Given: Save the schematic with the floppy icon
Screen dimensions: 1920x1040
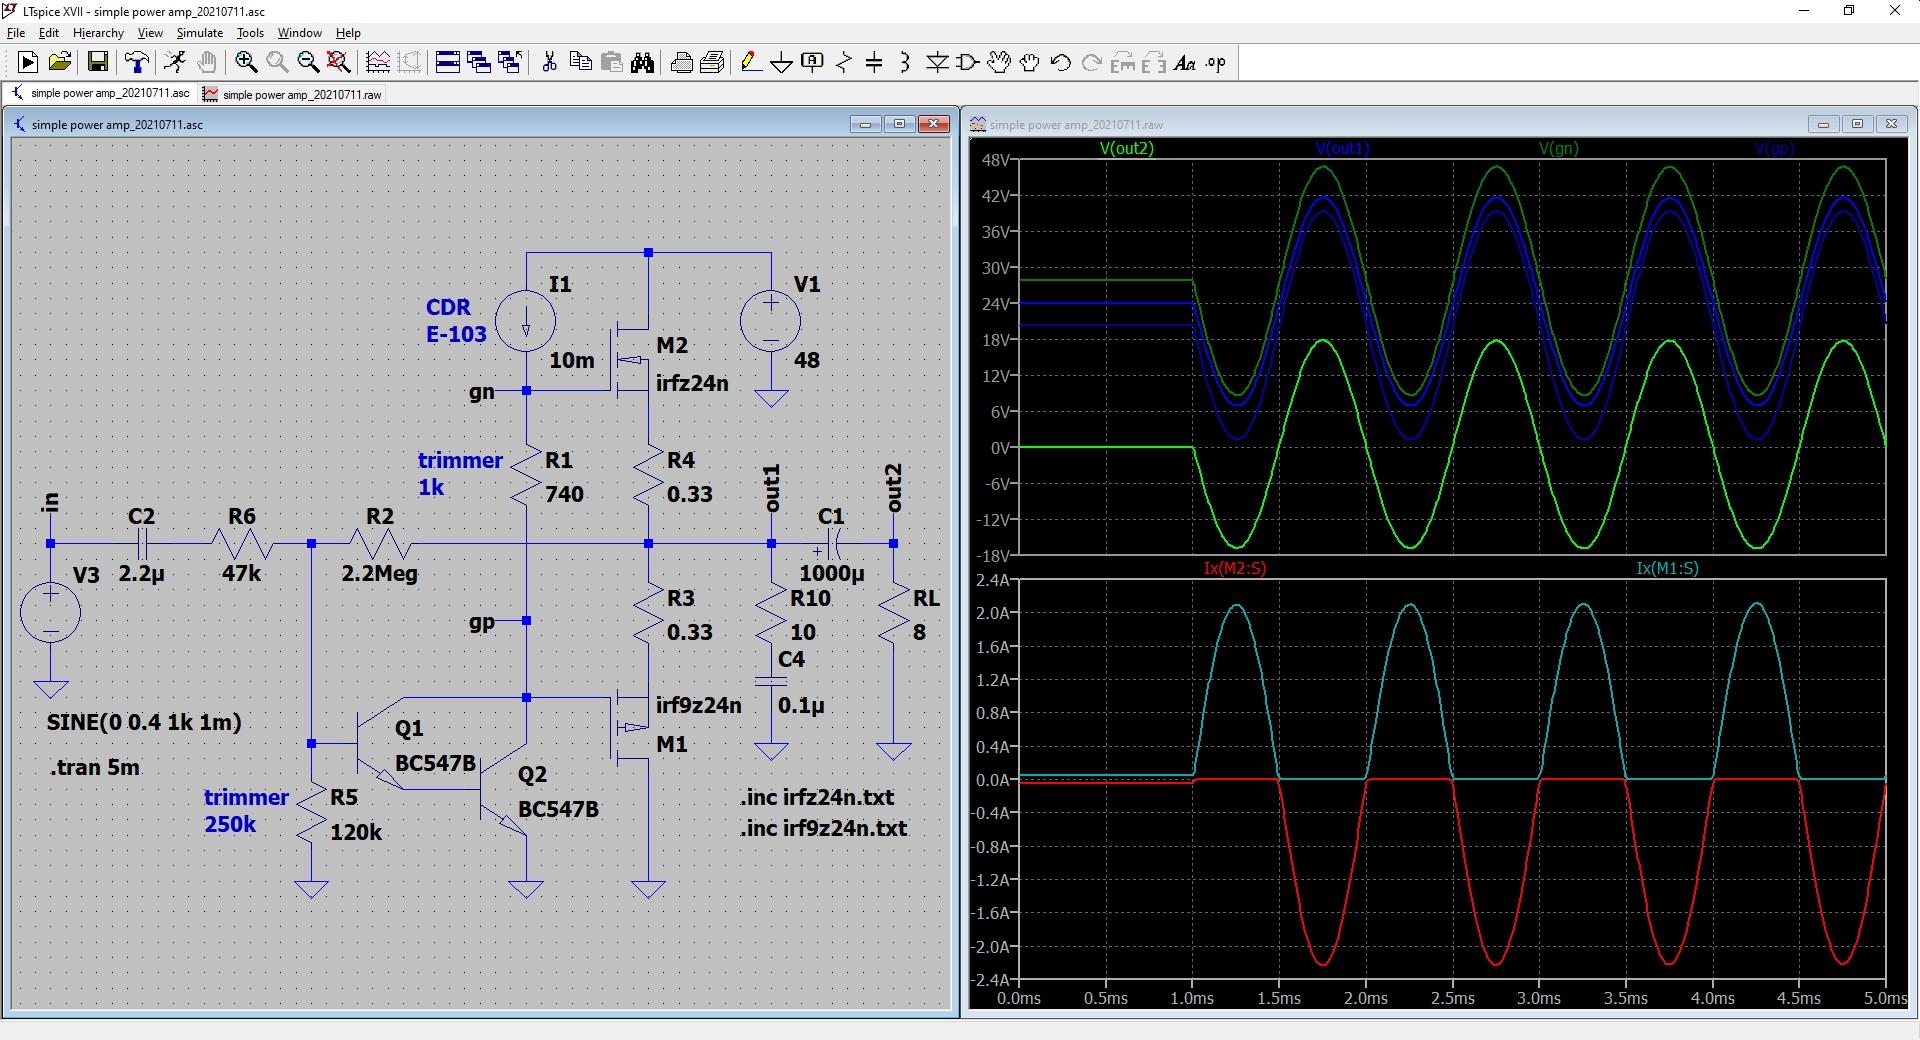Looking at the screenshot, I should (98, 63).
